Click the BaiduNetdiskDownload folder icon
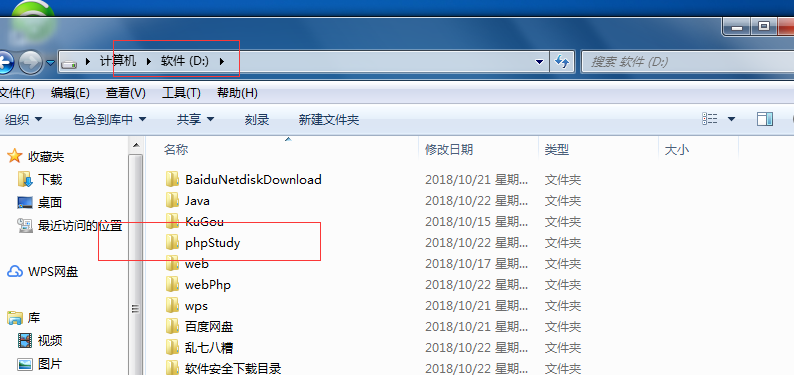 tap(172, 179)
